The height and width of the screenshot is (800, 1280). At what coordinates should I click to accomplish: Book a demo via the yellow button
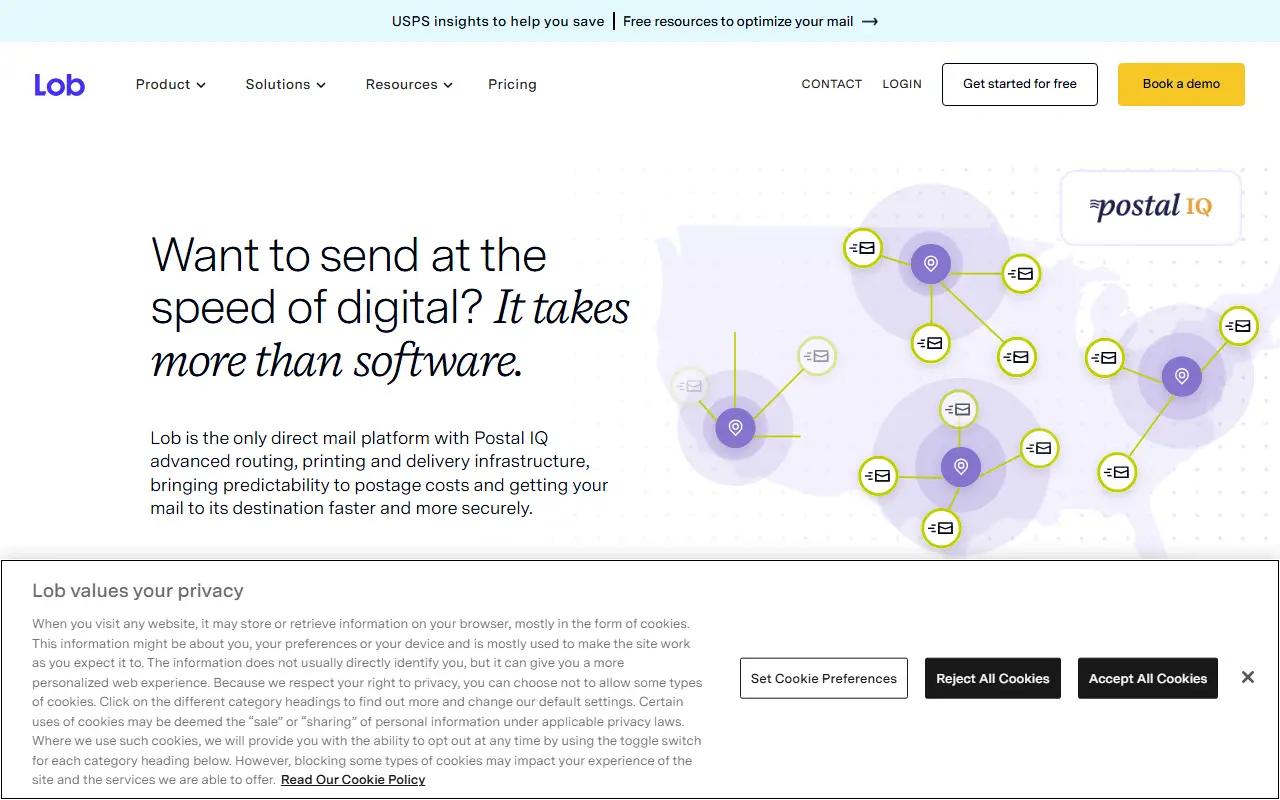tap(1181, 84)
